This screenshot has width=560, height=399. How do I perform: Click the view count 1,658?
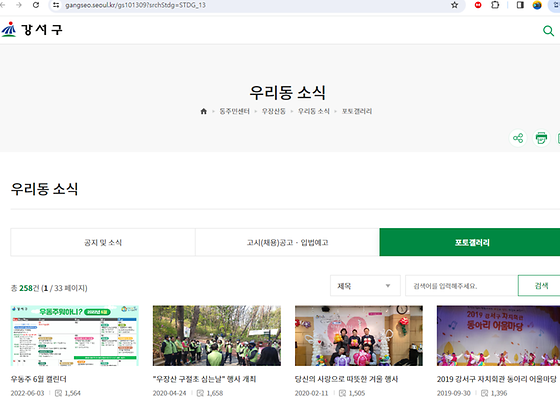tap(215, 393)
